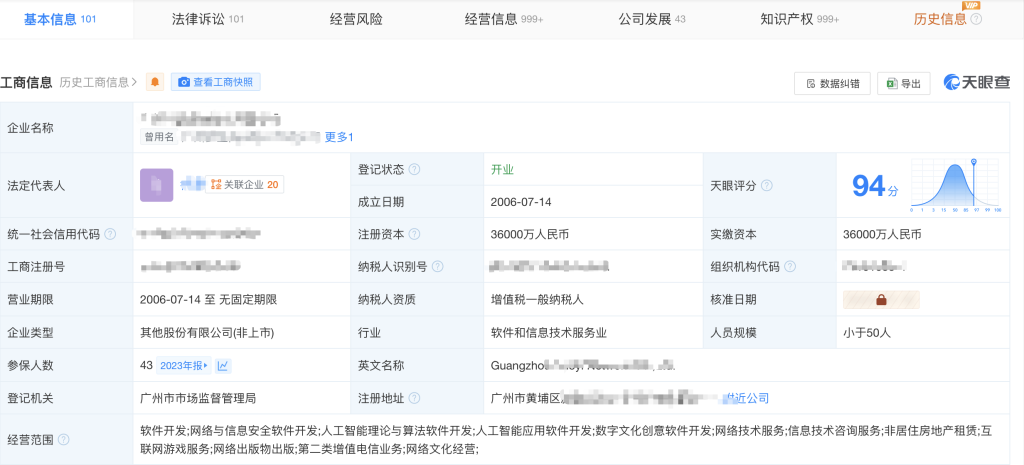The width and height of the screenshot is (1024, 465).
Task: Click 软件和信息技术服务业 industry value
Action: (549, 332)
